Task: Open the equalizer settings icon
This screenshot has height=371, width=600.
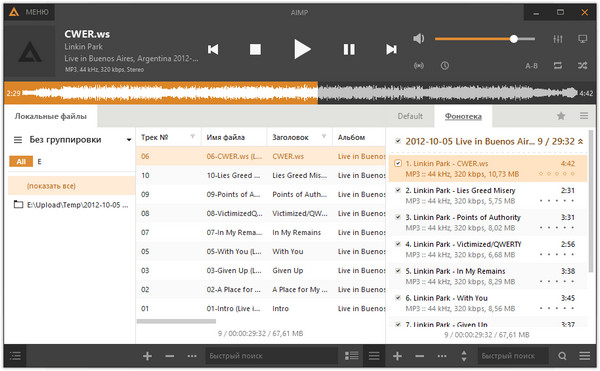Action: point(558,39)
